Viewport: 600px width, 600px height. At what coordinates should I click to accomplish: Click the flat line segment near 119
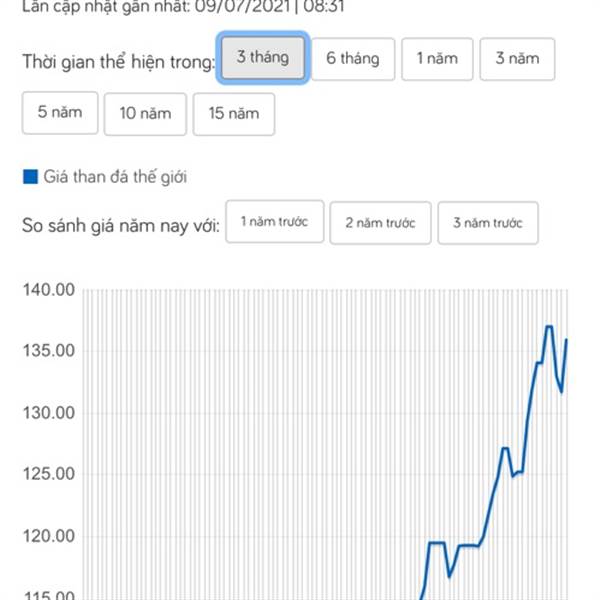coord(437,543)
